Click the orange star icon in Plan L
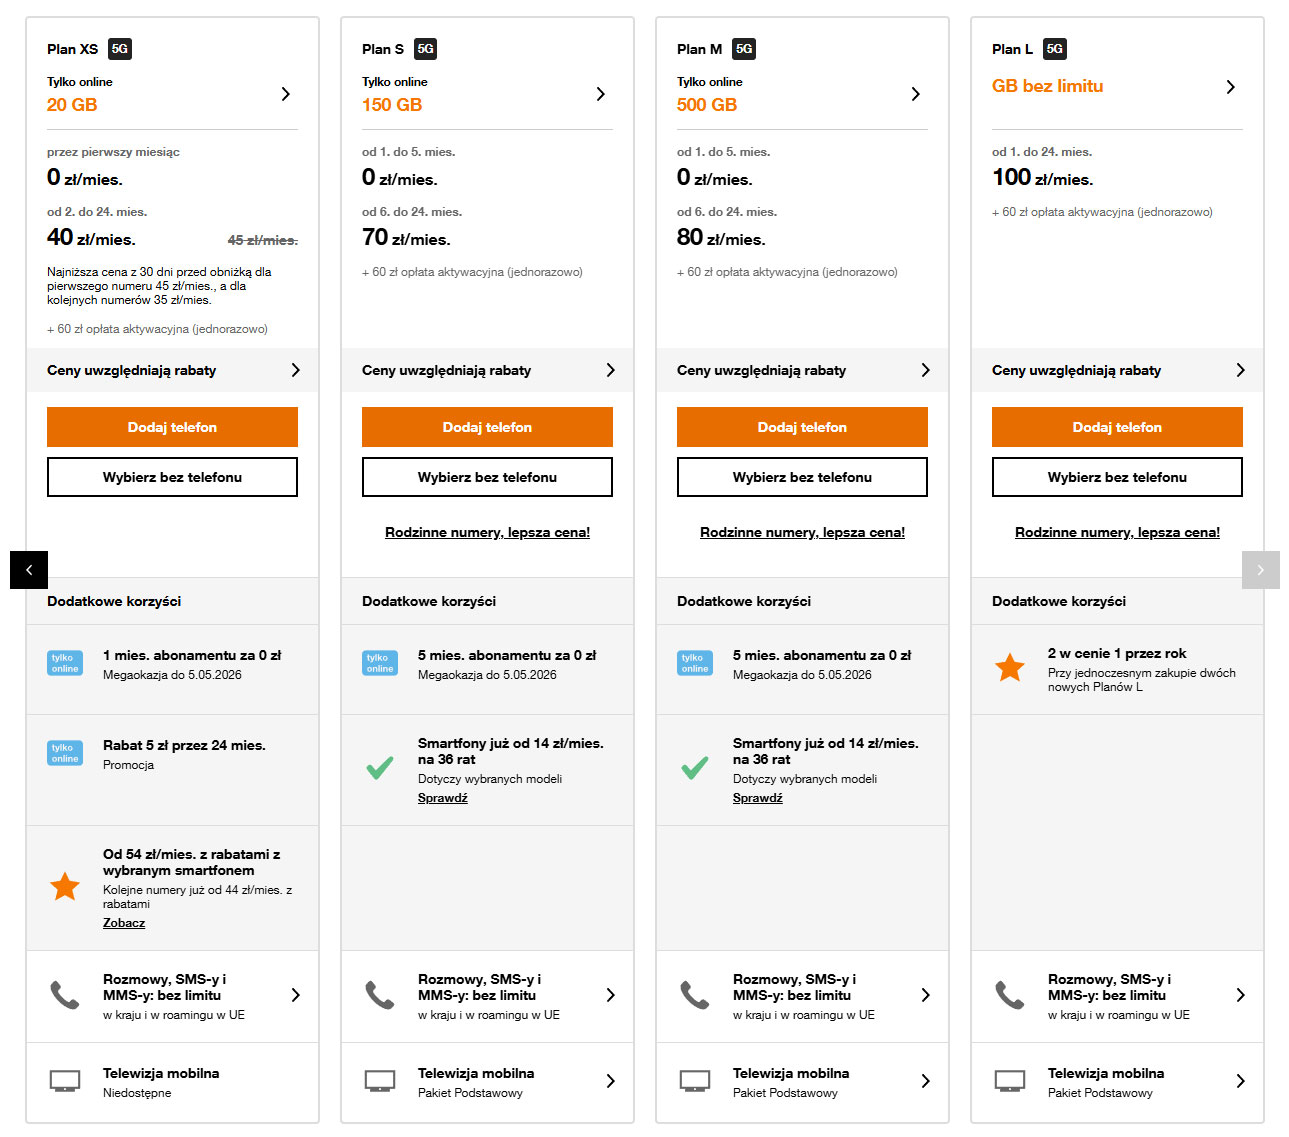1289x1137 pixels. [x=1010, y=668]
